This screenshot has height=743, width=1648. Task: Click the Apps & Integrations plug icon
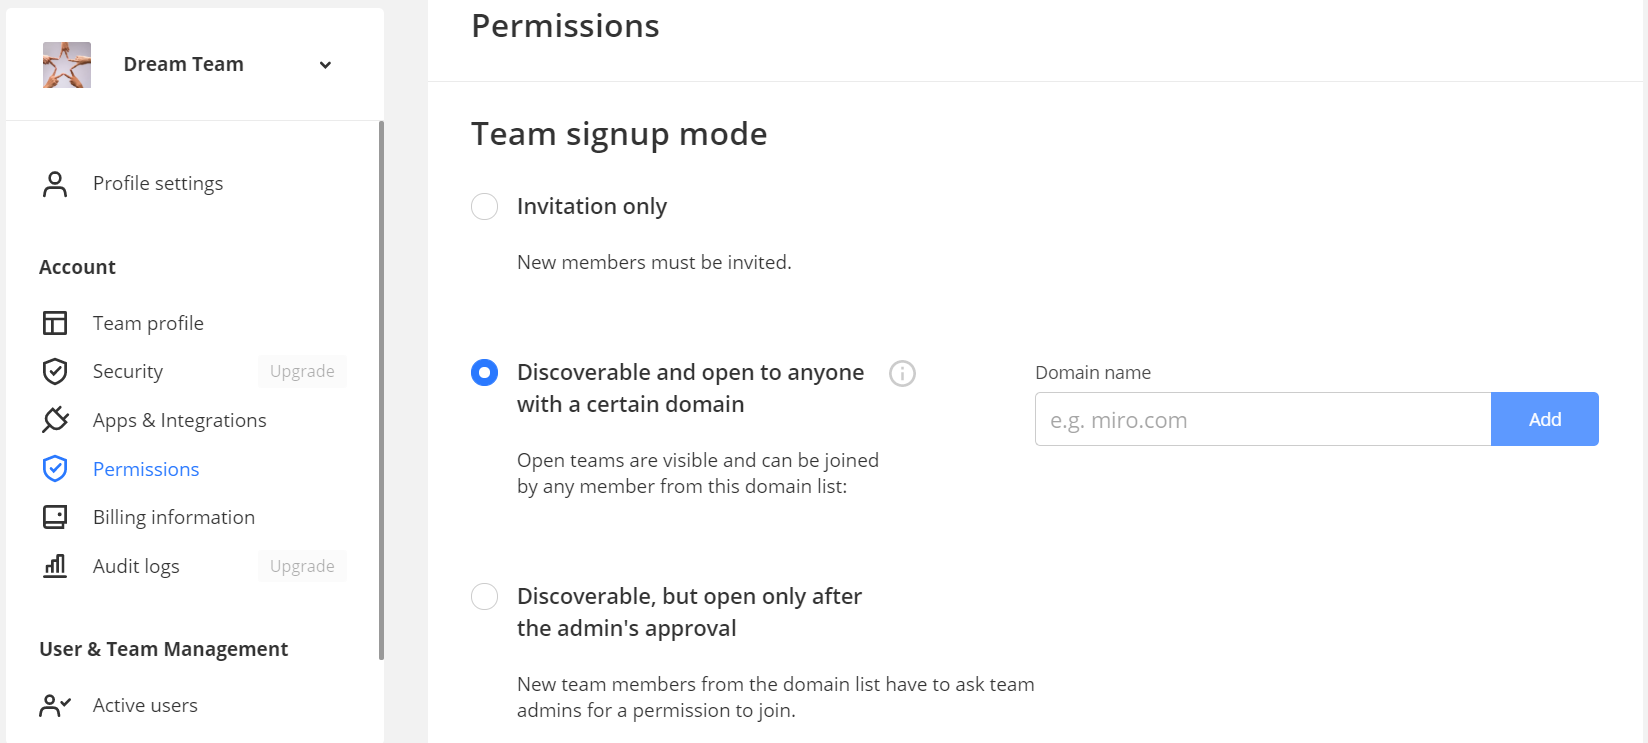pyautogui.click(x=55, y=420)
